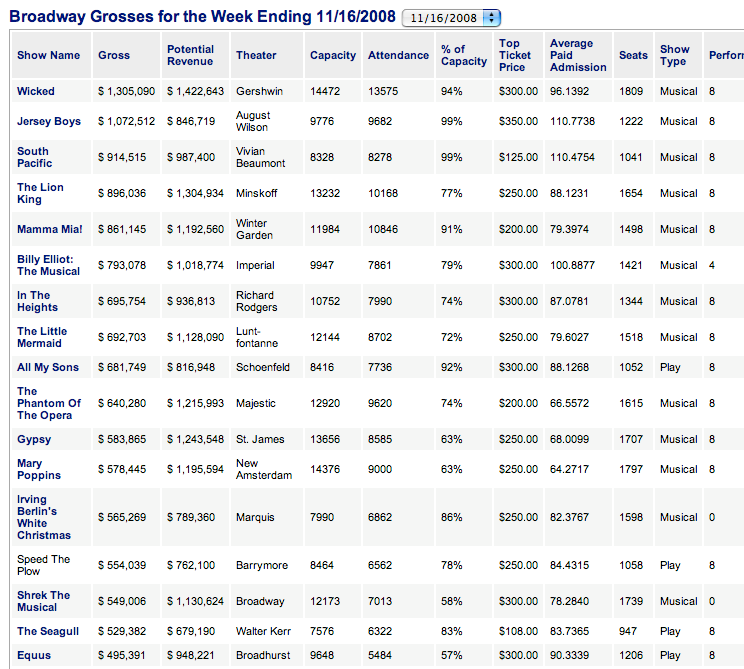Image resolution: width=744 pixels, height=669 pixels.
Task: Click the Gershwin theater cell
Action: [260, 91]
